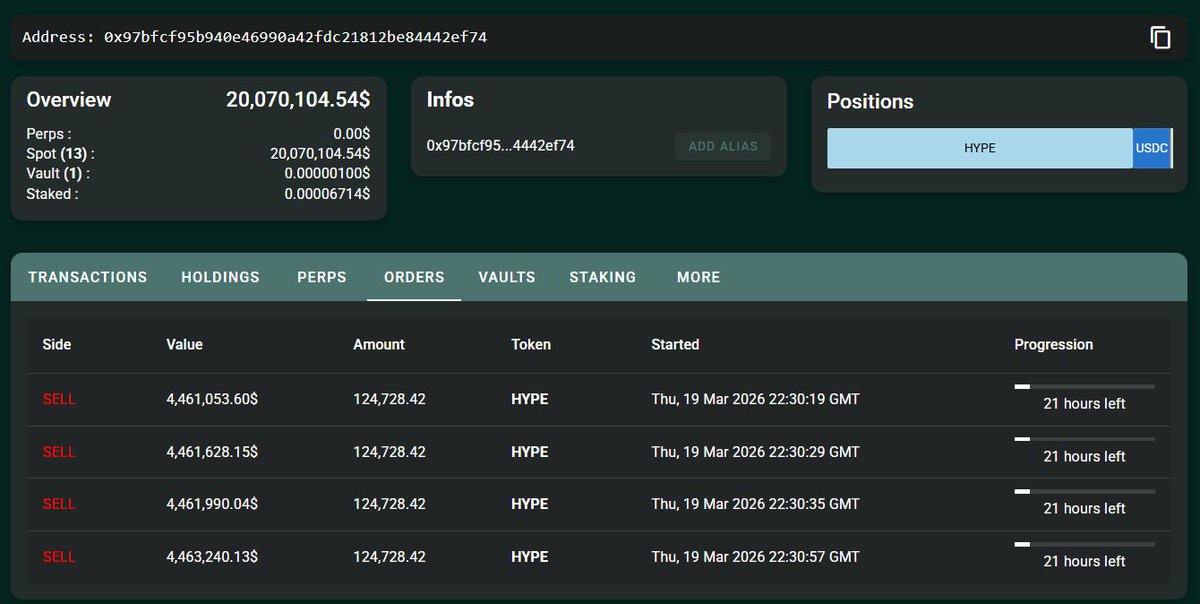Click the Perps value 0.00$
The width and height of the screenshot is (1200, 604).
click(352, 133)
